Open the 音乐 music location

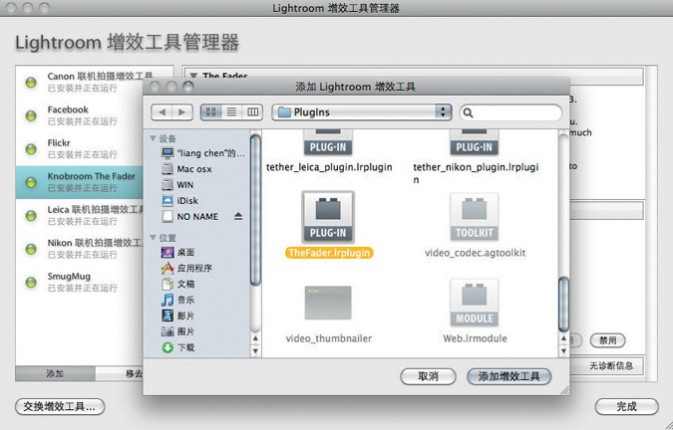coord(178,300)
